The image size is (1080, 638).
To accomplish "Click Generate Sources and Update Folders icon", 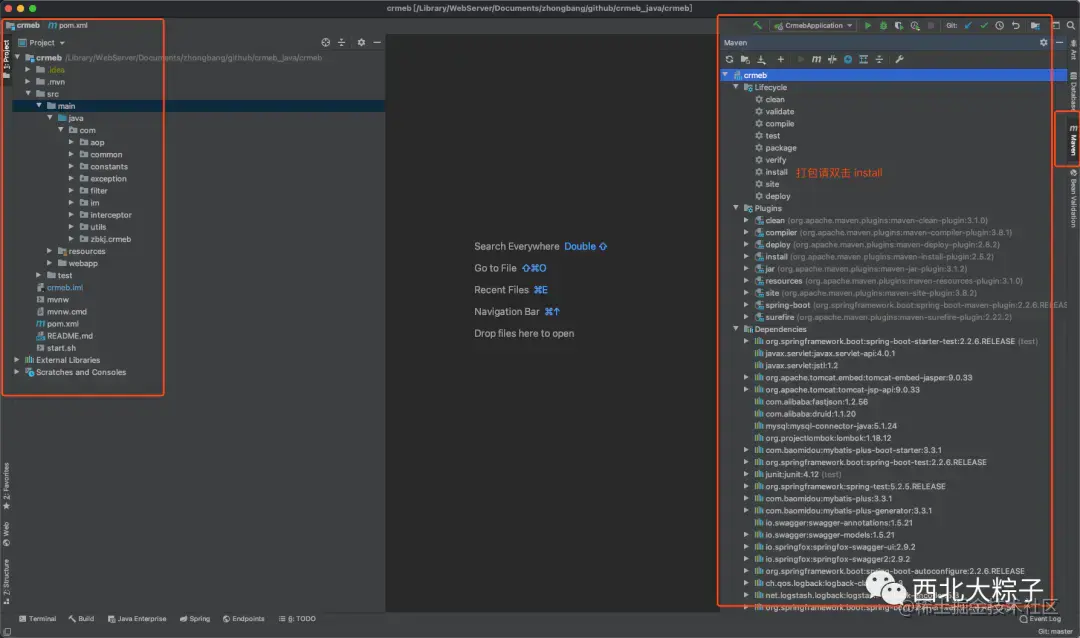I will (x=745, y=59).
